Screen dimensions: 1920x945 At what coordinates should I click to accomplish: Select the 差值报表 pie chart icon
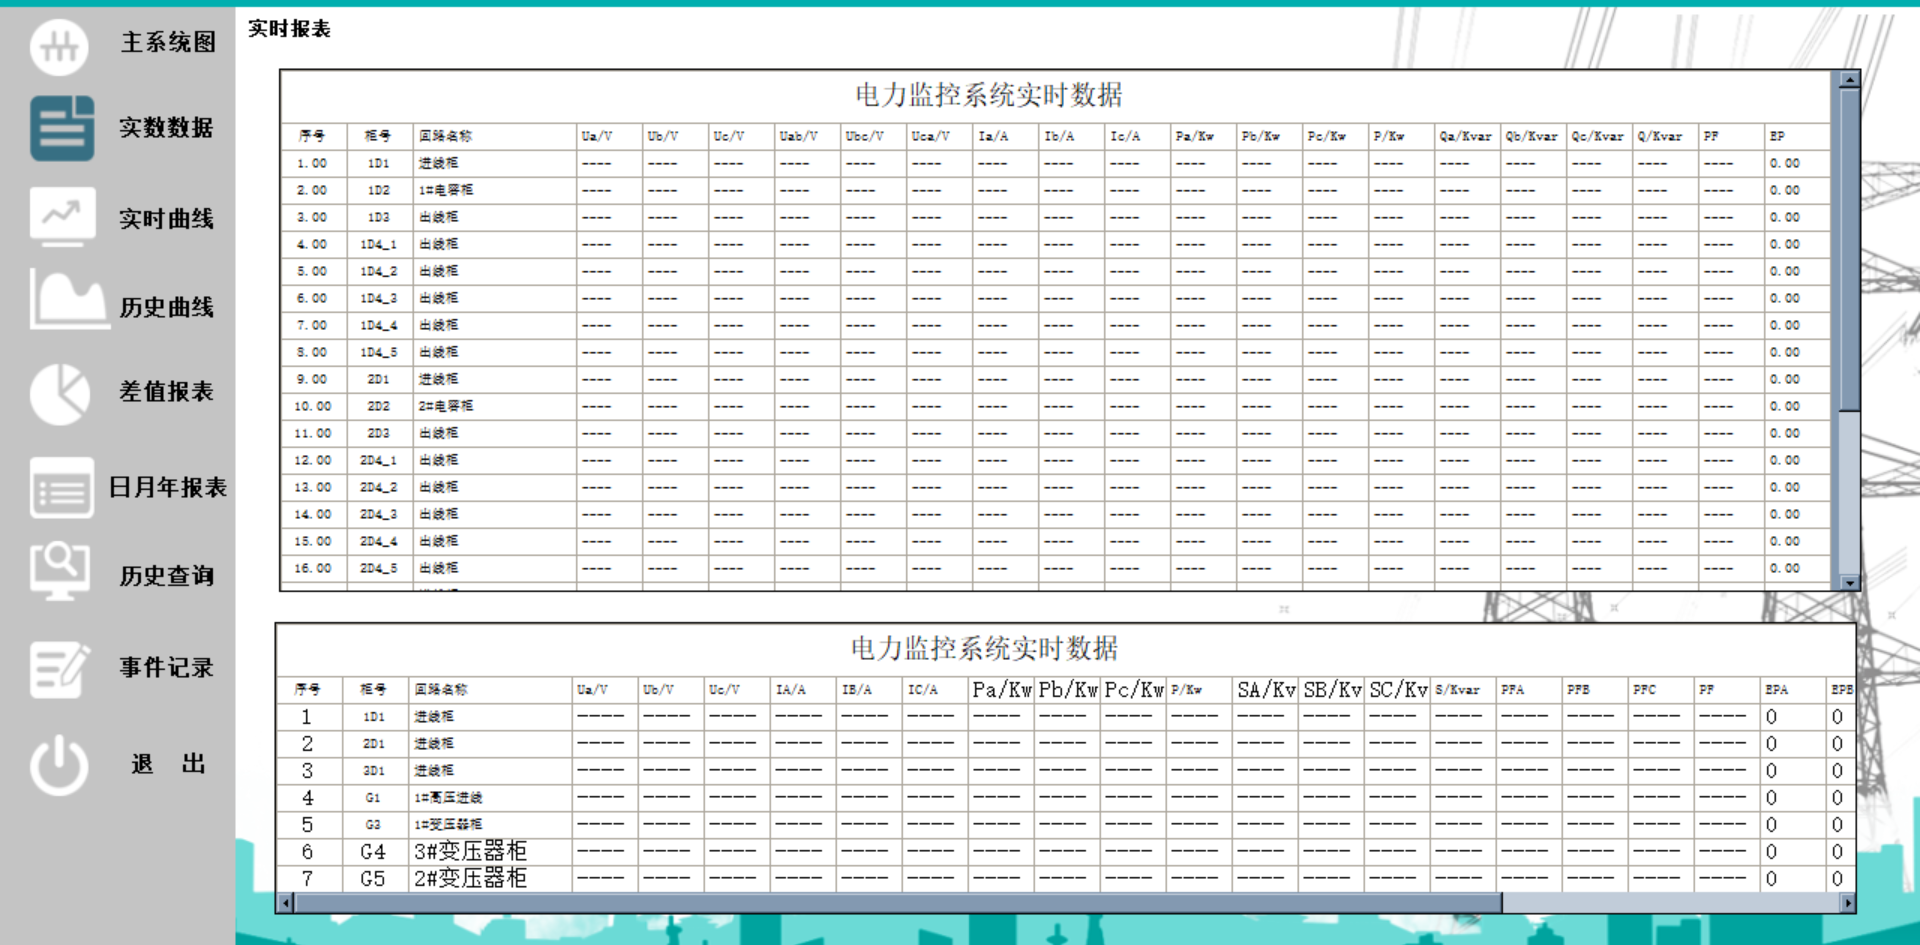[x=60, y=393]
